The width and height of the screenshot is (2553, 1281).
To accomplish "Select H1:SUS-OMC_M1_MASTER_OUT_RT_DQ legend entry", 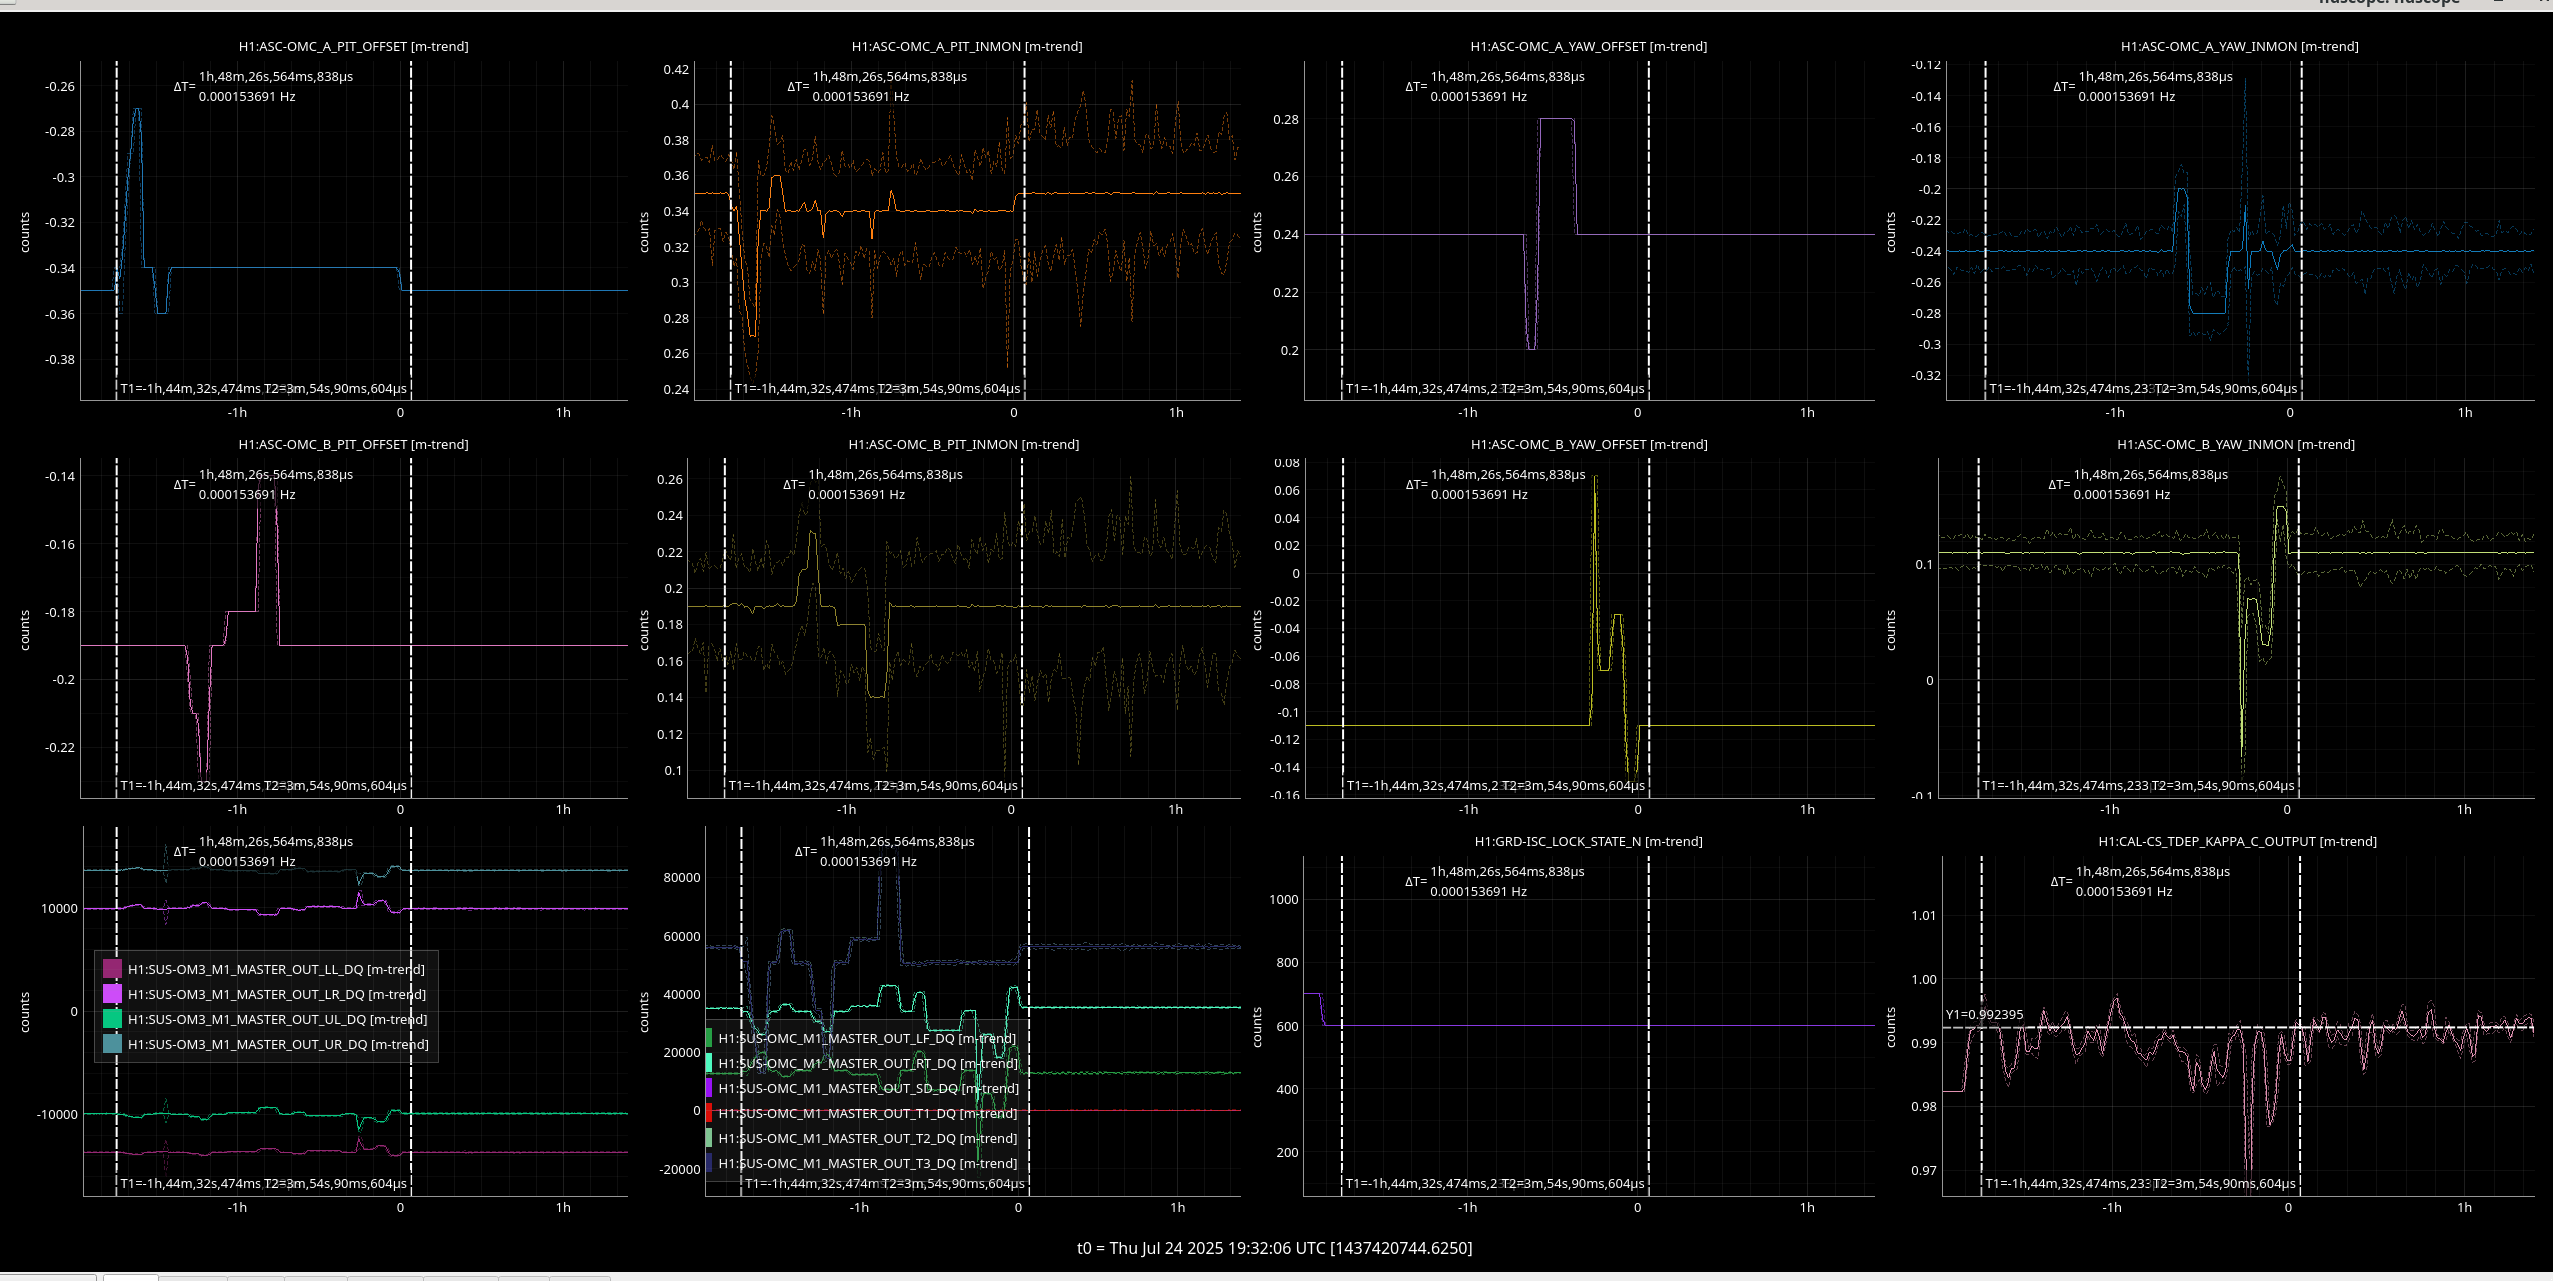I will point(868,1063).
